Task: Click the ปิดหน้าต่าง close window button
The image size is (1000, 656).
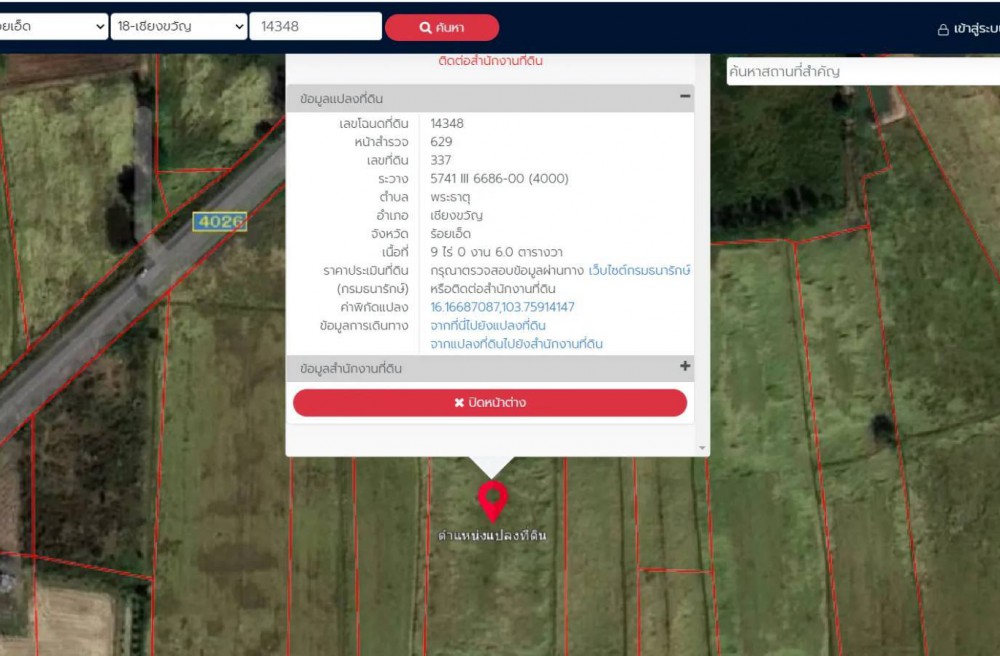Action: [490, 403]
